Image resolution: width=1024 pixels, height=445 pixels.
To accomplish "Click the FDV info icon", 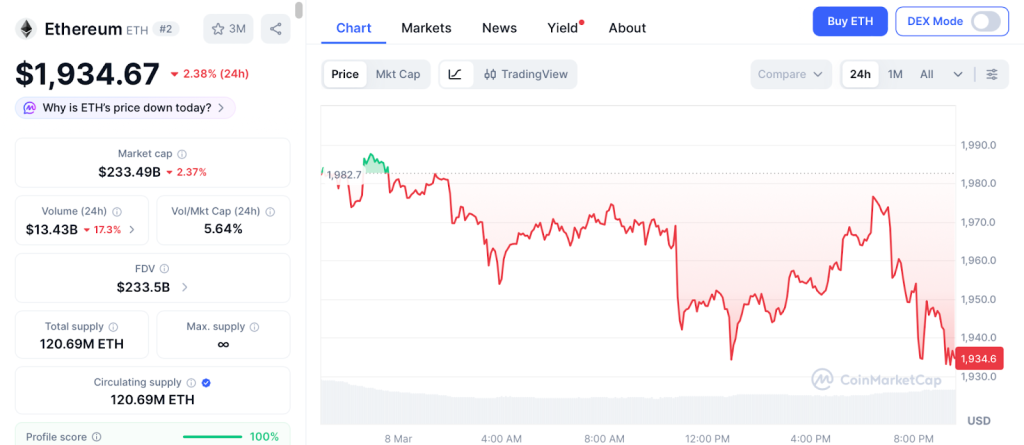I will click(164, 269).
